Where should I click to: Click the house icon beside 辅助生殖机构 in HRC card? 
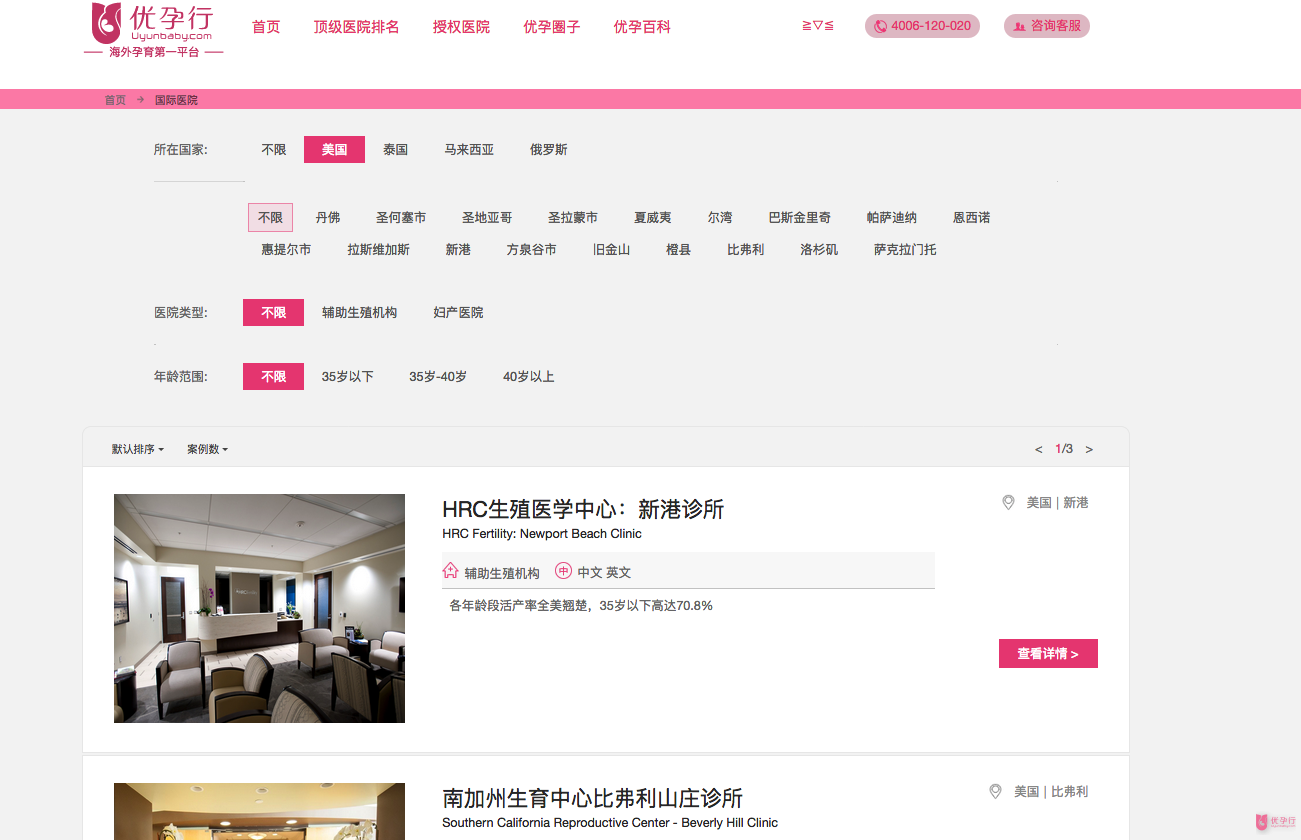coord(450,571)
